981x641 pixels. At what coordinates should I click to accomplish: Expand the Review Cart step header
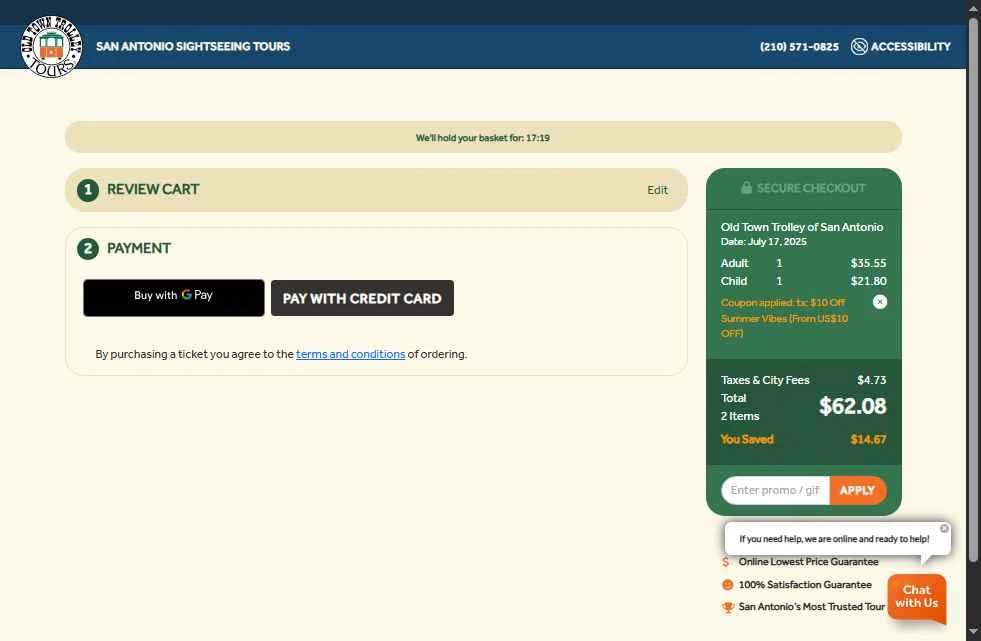coord(376,189)
